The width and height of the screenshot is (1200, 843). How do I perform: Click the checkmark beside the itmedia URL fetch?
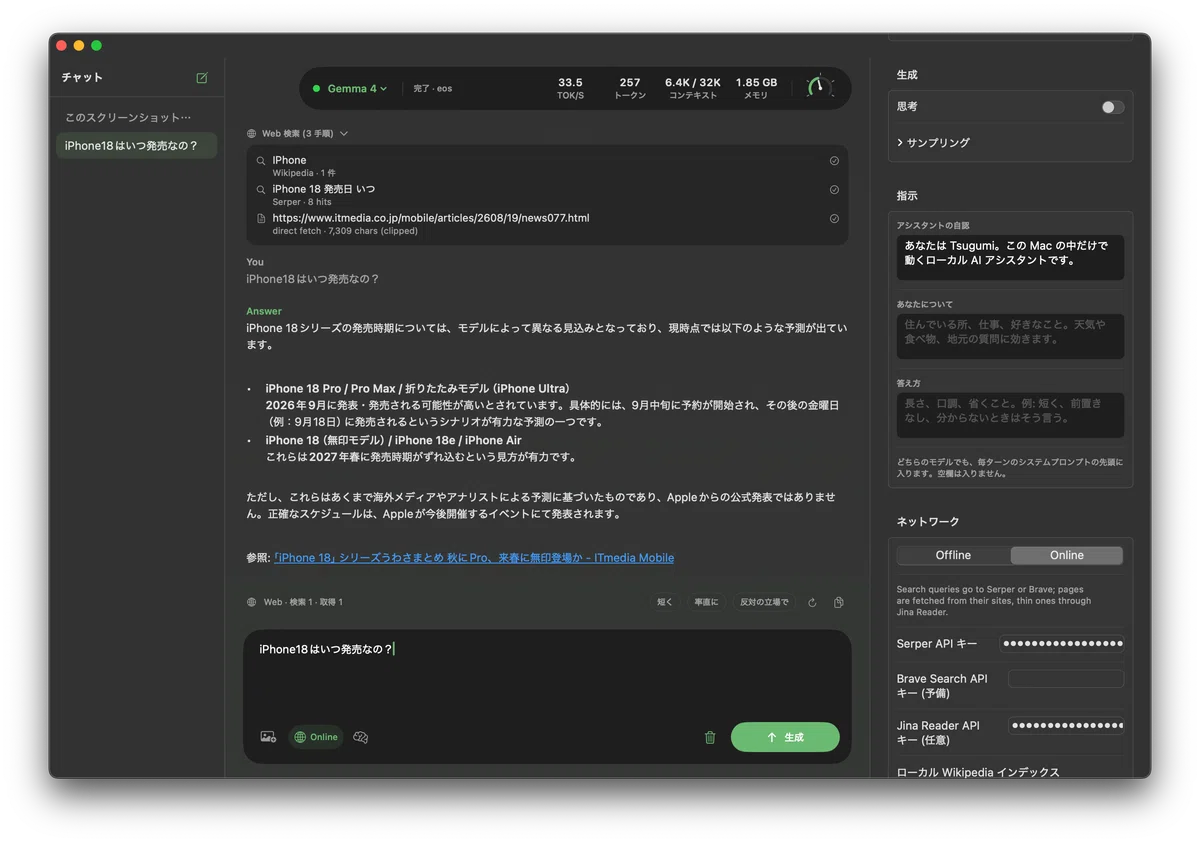point(834,219)
